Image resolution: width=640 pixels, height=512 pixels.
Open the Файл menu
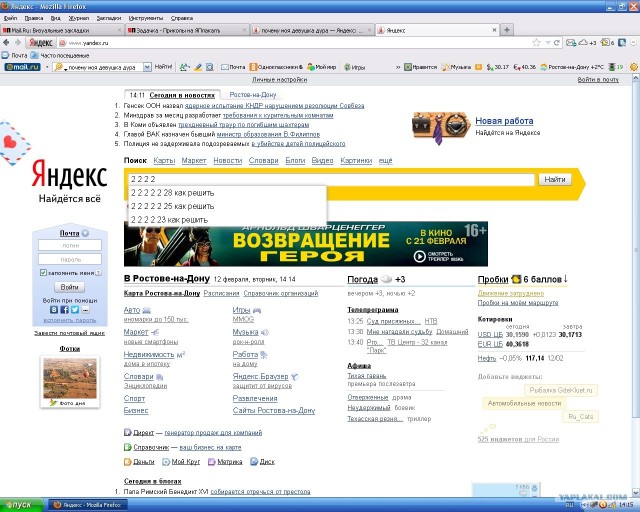(11, 18)
